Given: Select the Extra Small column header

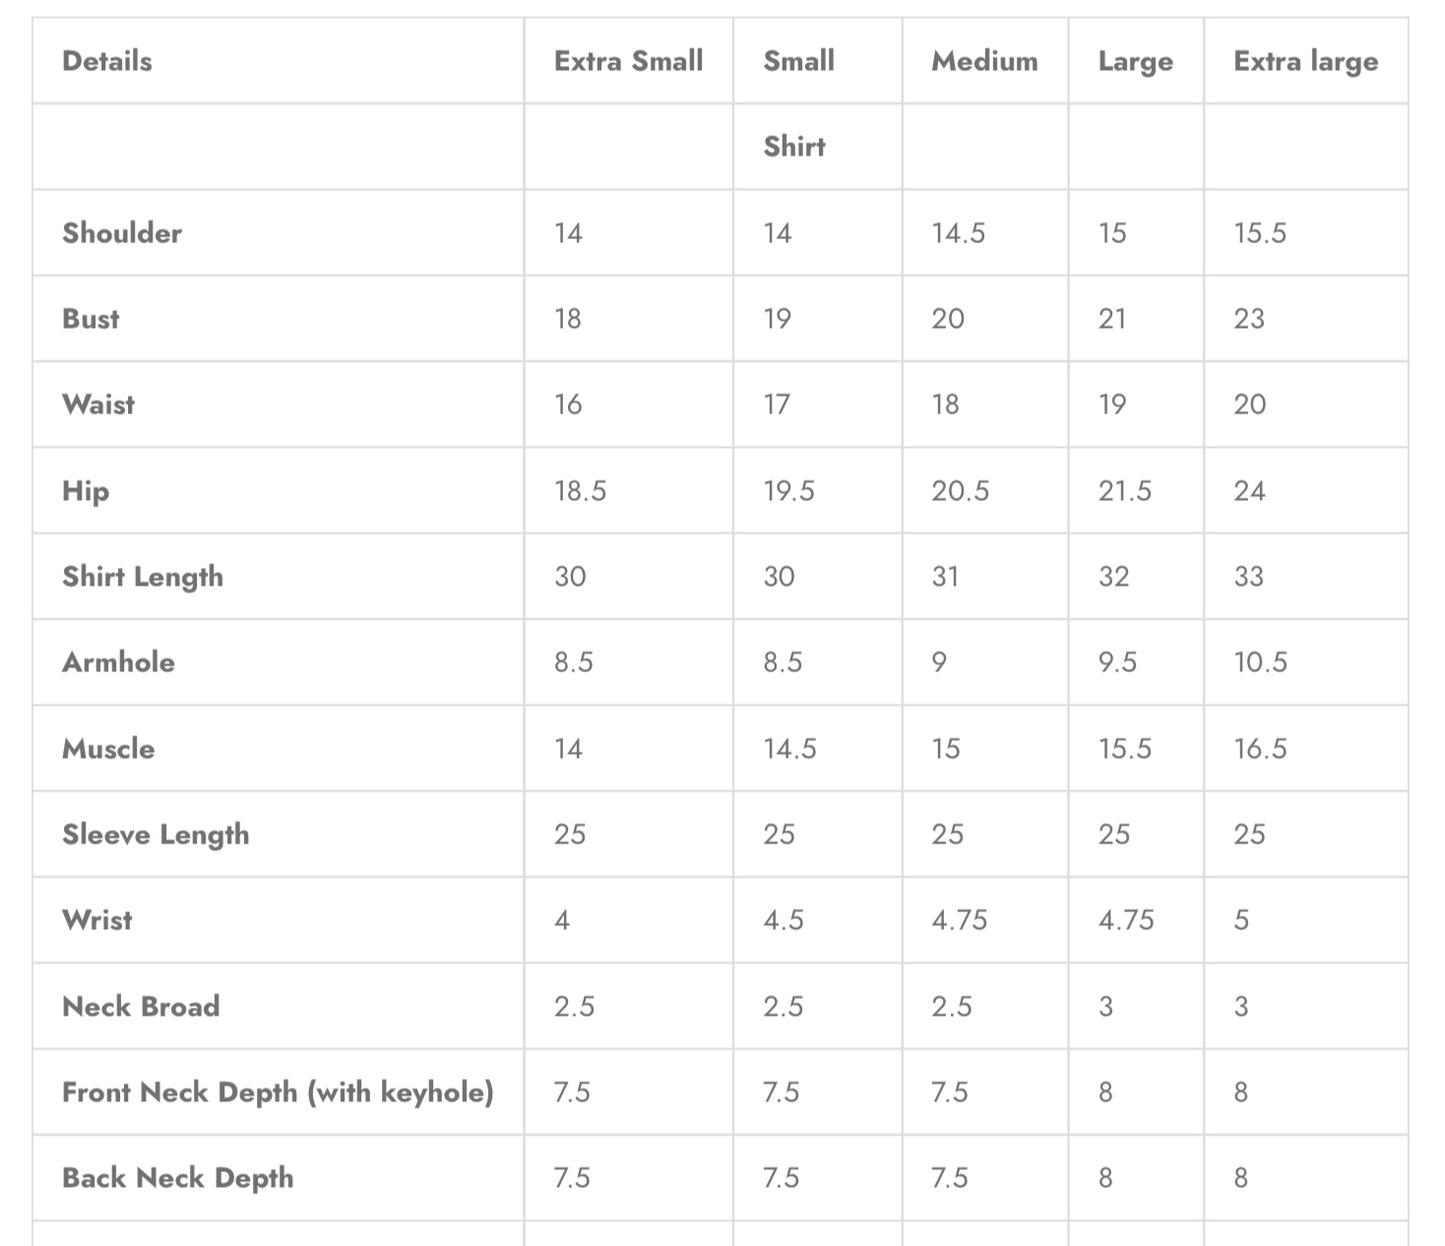Looking at the screenshot, I should point(628,61).
